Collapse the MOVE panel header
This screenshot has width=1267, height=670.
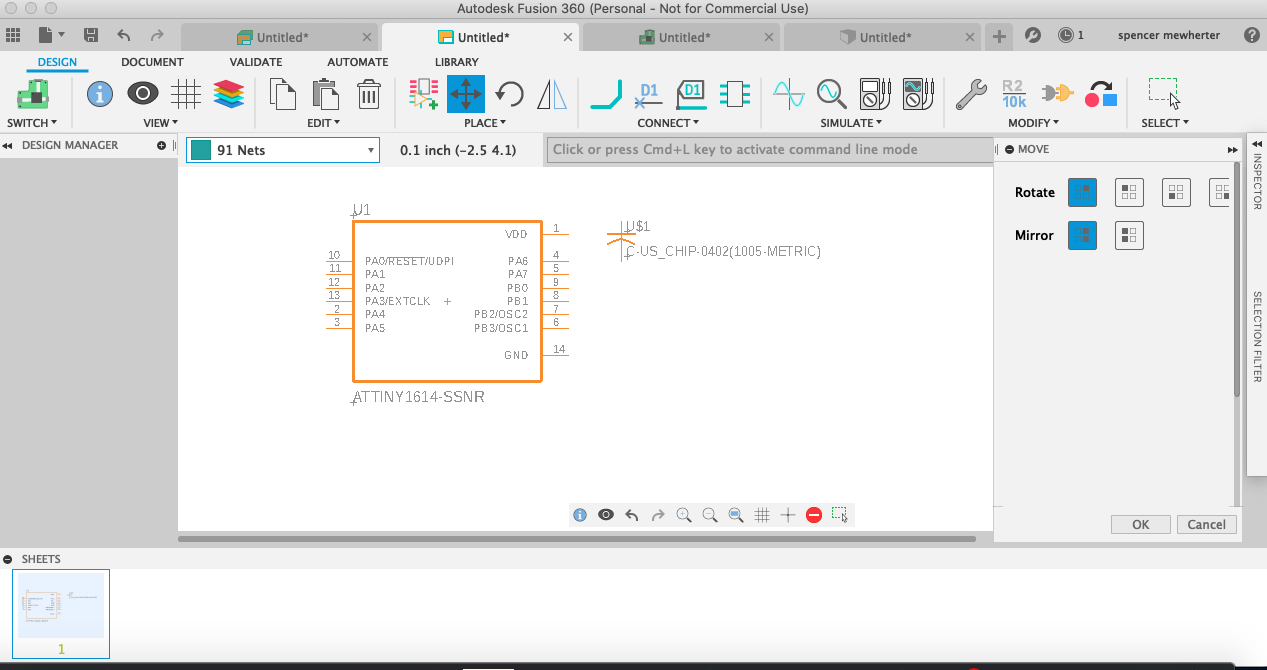[x=1009, y=149]
